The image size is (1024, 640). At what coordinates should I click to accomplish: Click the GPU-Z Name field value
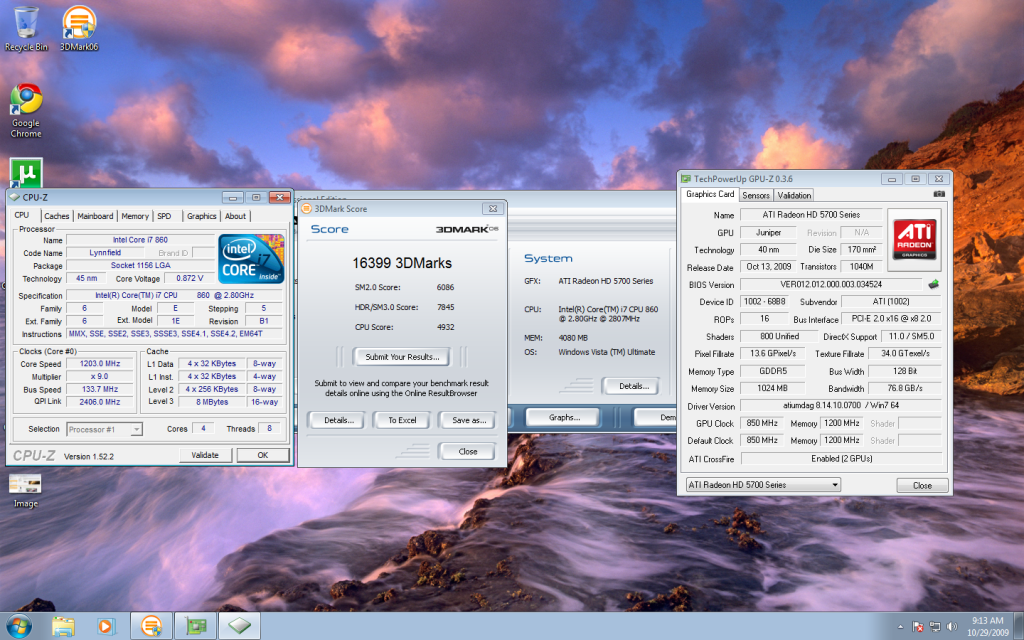pyautogui.click(x=811, y=214)
